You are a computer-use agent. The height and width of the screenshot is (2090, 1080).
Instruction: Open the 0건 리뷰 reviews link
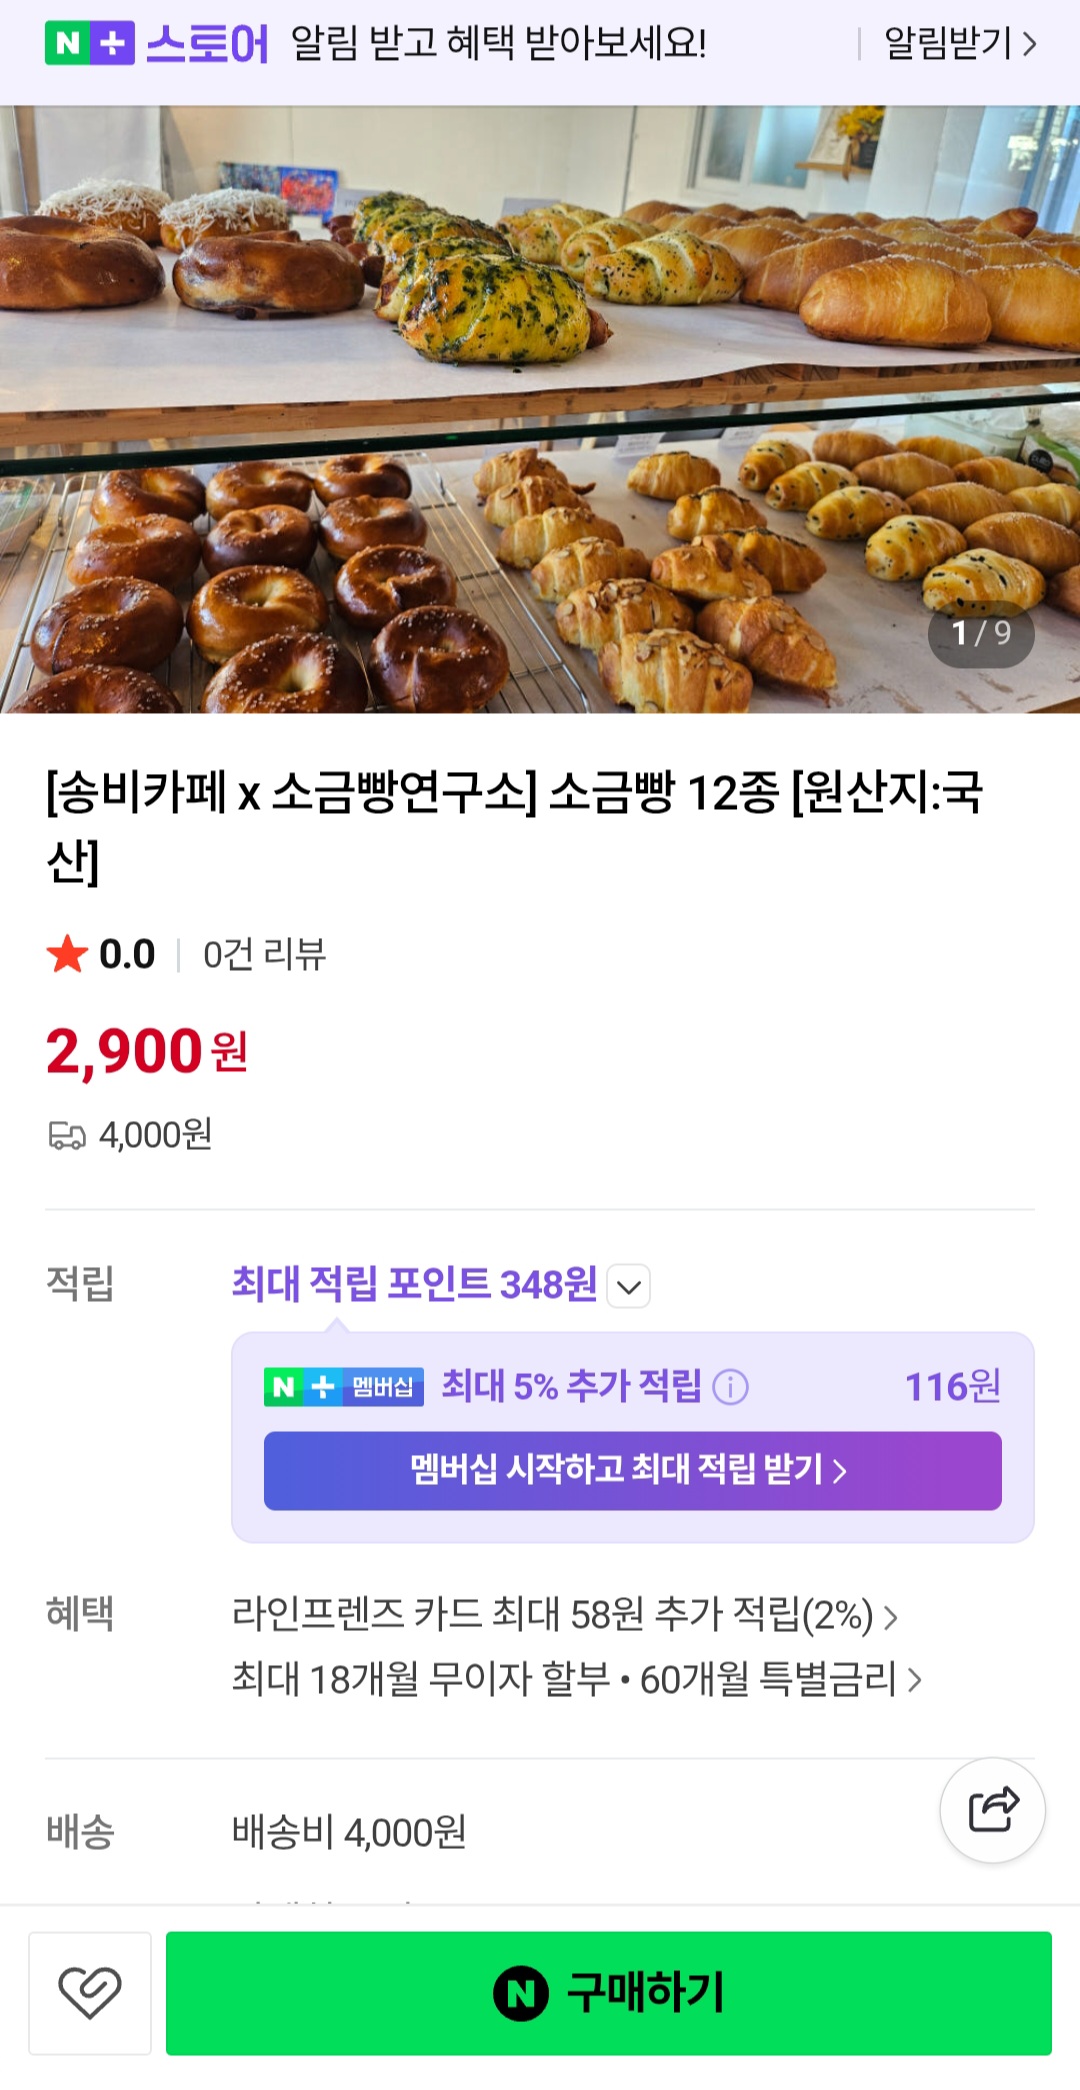tap(264, 954)
